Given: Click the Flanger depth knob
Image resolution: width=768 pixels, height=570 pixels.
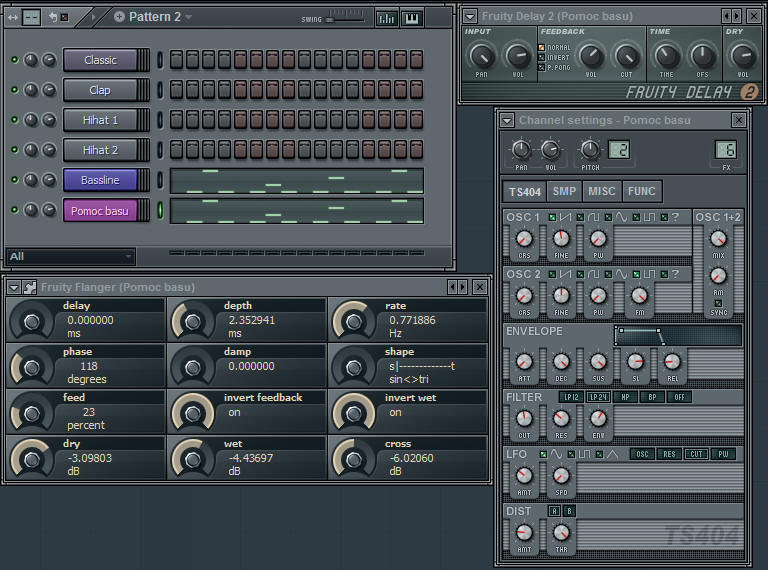Looking at the screenshot, I should (x=193, y=320).
